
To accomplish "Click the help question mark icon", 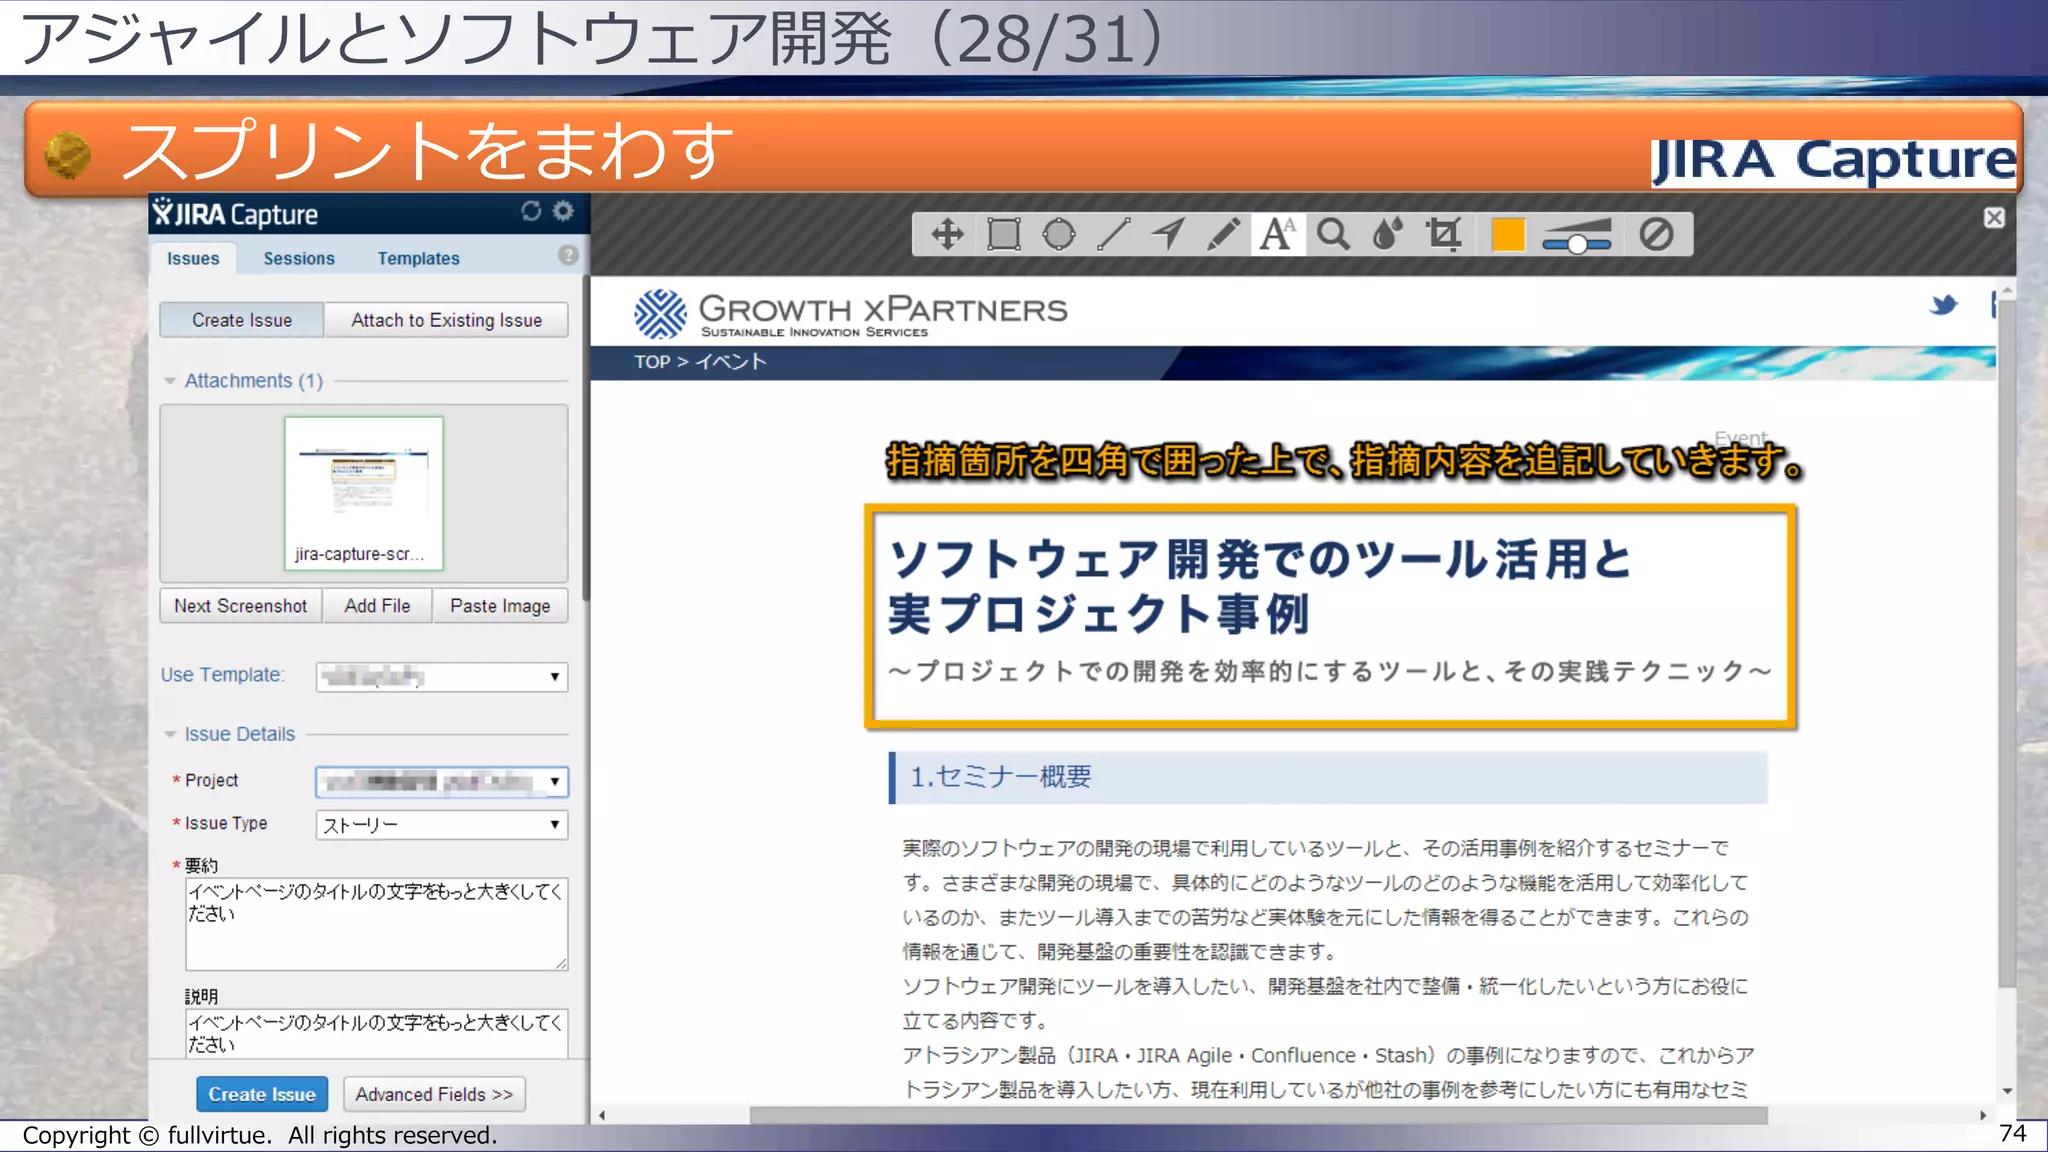I will point(568,255).
